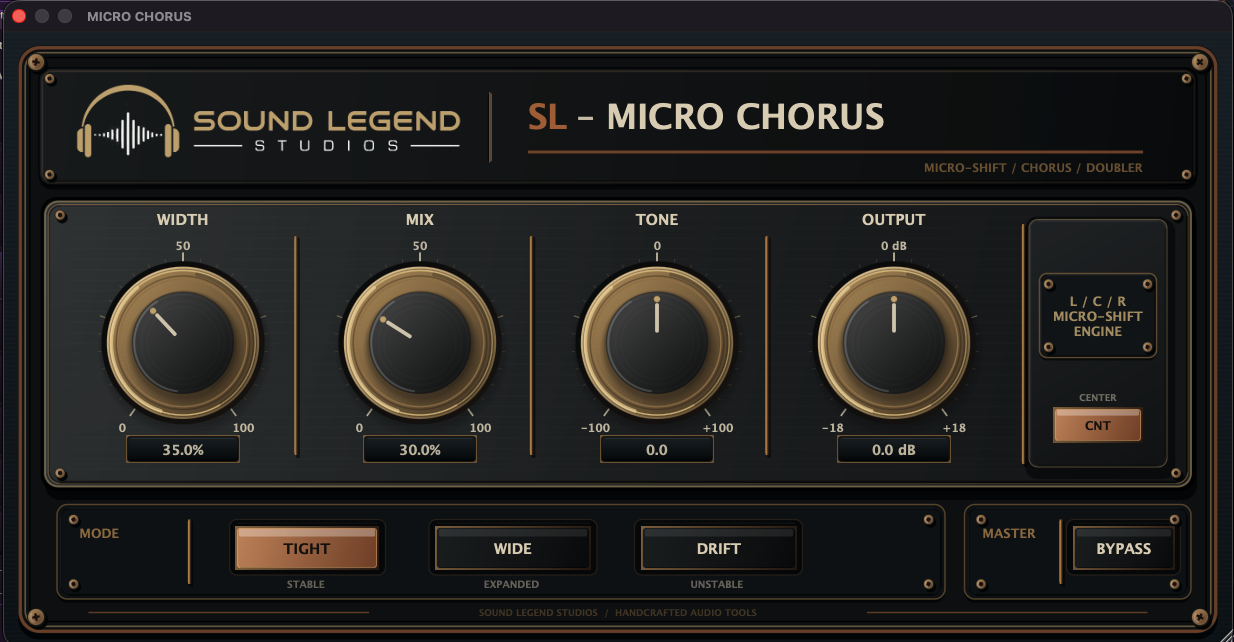This screenshot has width=1234, height=642.
Task: Close the Micro Chorus window
Action: 19,16
